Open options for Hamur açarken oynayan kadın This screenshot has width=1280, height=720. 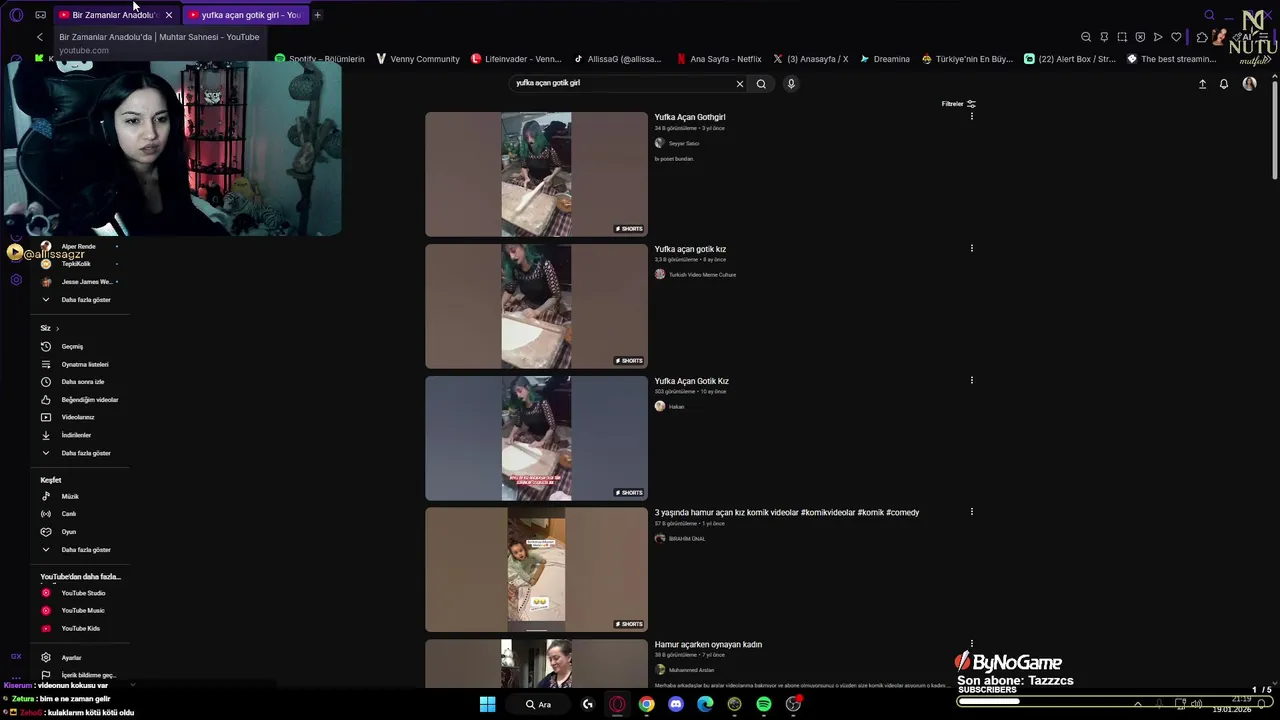971,644
